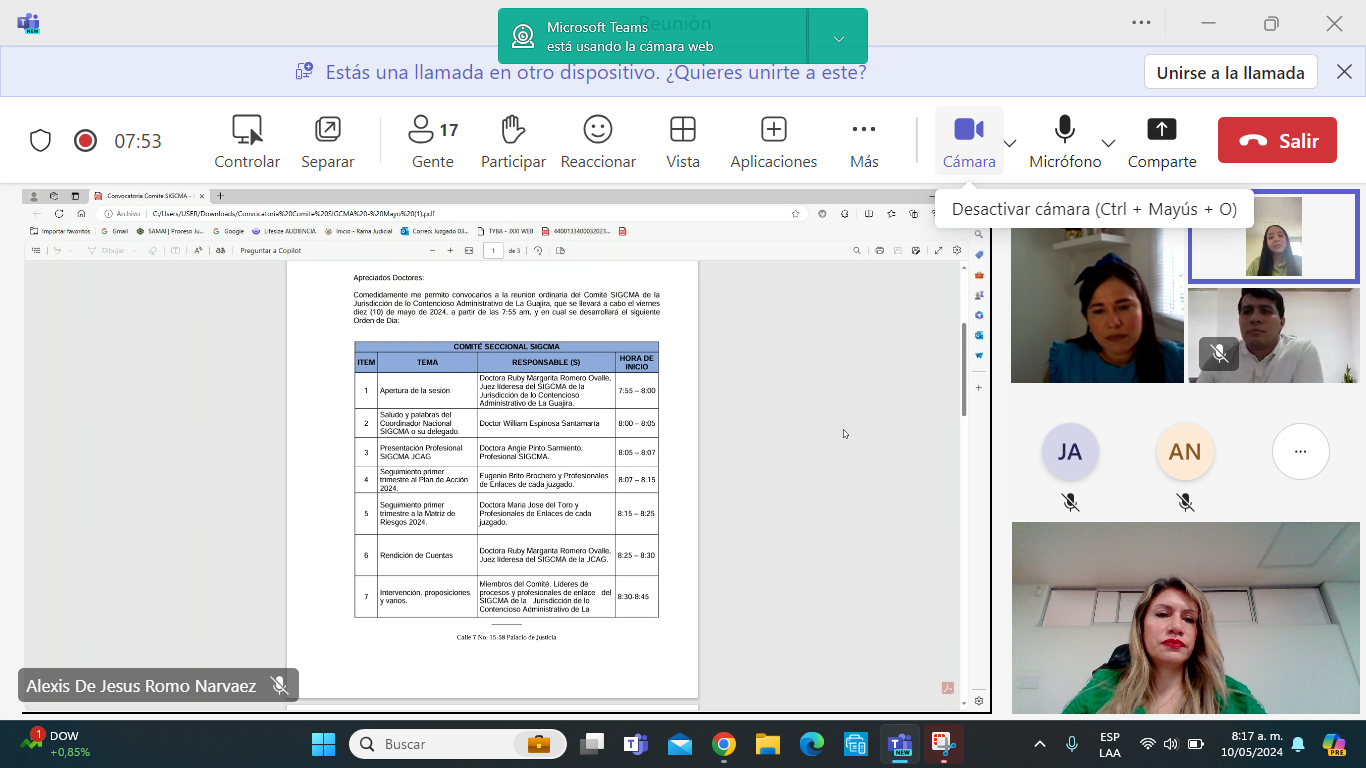Select the JA participant avatar
The width and height of the screenshot is (1366, 768).
point(1070,452)
